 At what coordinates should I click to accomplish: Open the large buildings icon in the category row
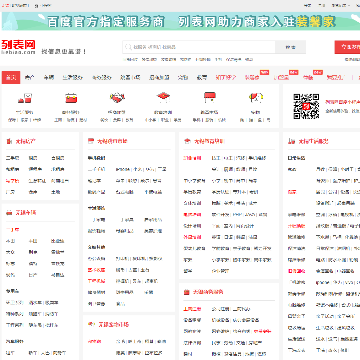tap(24, 98)
